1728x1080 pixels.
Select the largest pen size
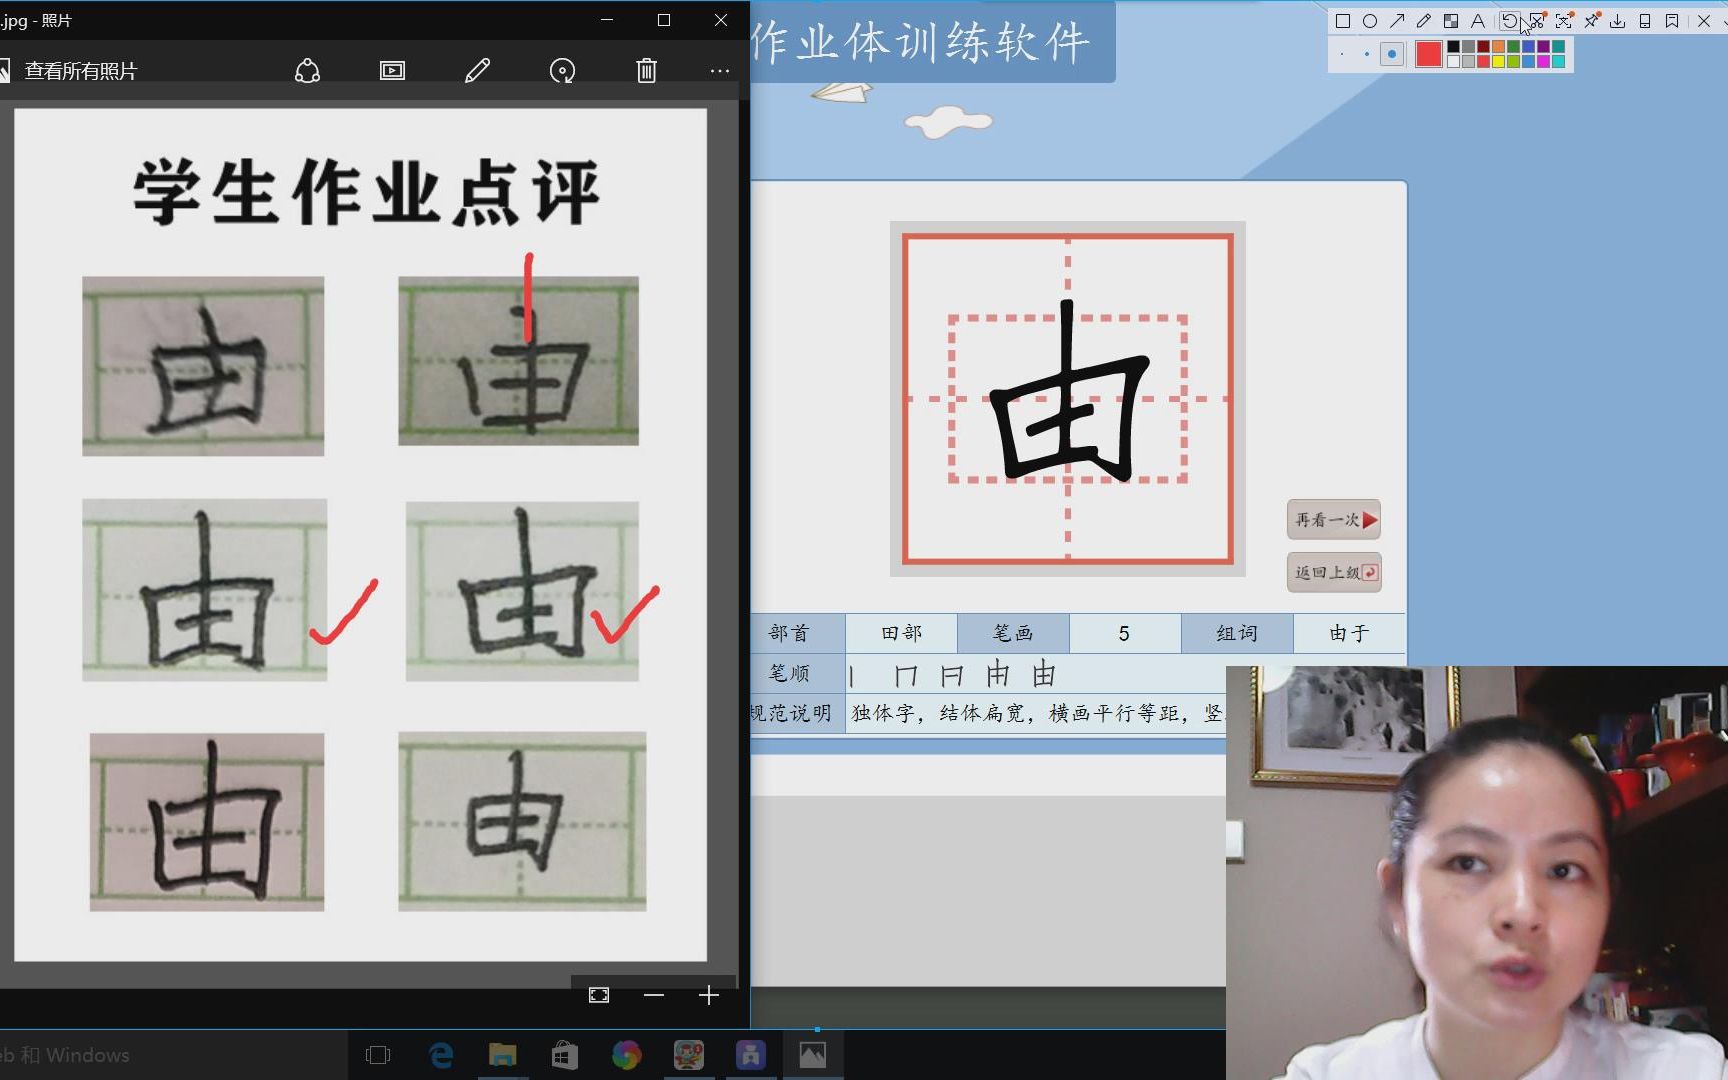click(1391, 55)
